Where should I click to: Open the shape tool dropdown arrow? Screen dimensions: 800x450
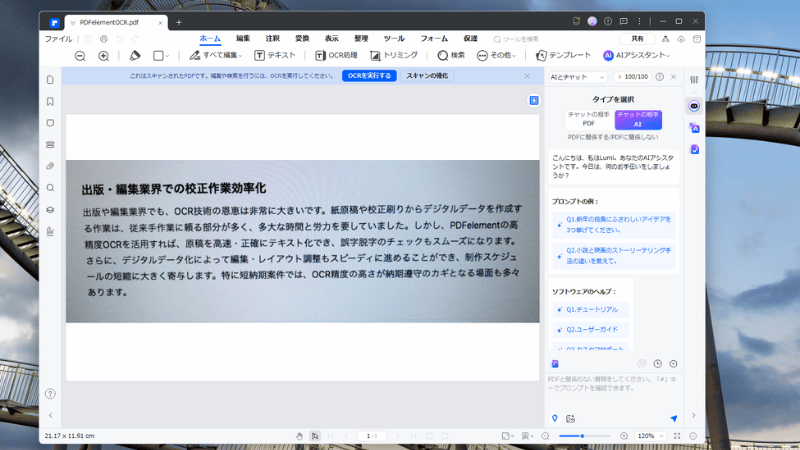pyautogui.click(x=167, y=56)
